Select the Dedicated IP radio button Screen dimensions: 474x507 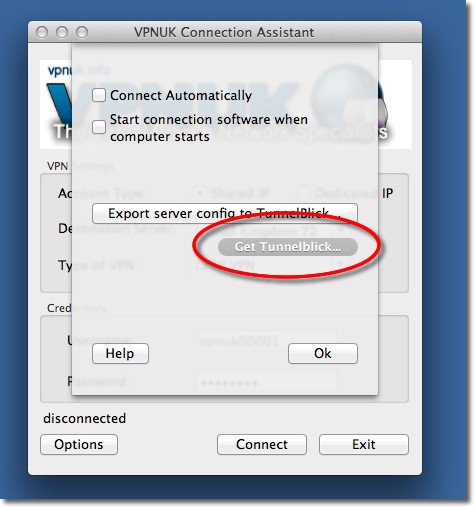click(x=303, y=193)
